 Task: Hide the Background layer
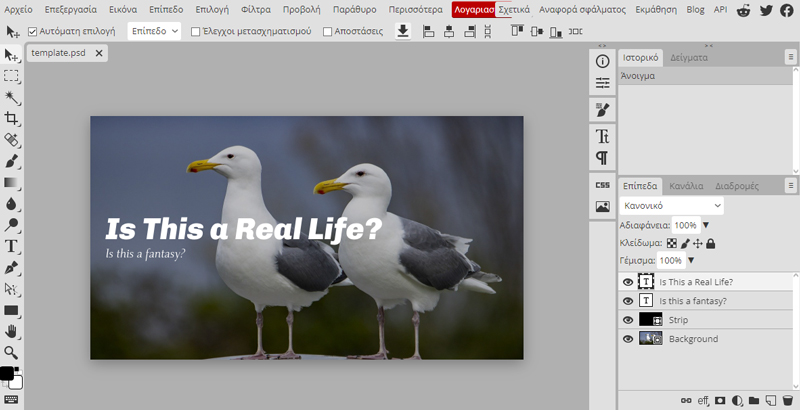click(x=628, y=339)
